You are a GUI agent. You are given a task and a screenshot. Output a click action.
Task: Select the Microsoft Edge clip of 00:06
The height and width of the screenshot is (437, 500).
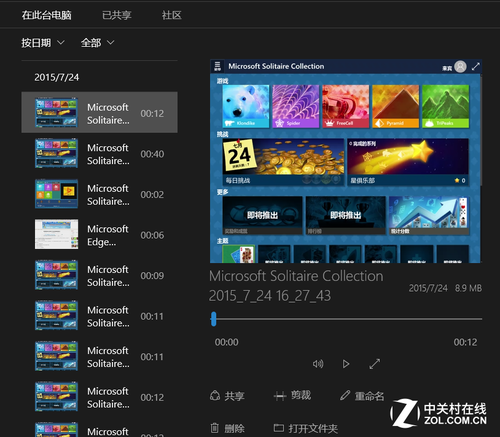coord(99,235)
